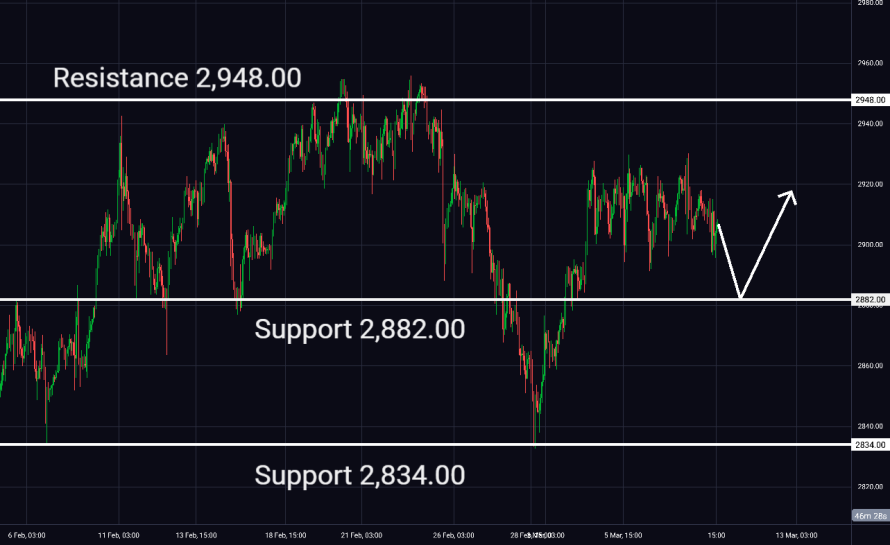This screenshot has width=890, height=545.
Task: Click the Resistance 2,948.00 text label
Action: [x=176, y=78]
